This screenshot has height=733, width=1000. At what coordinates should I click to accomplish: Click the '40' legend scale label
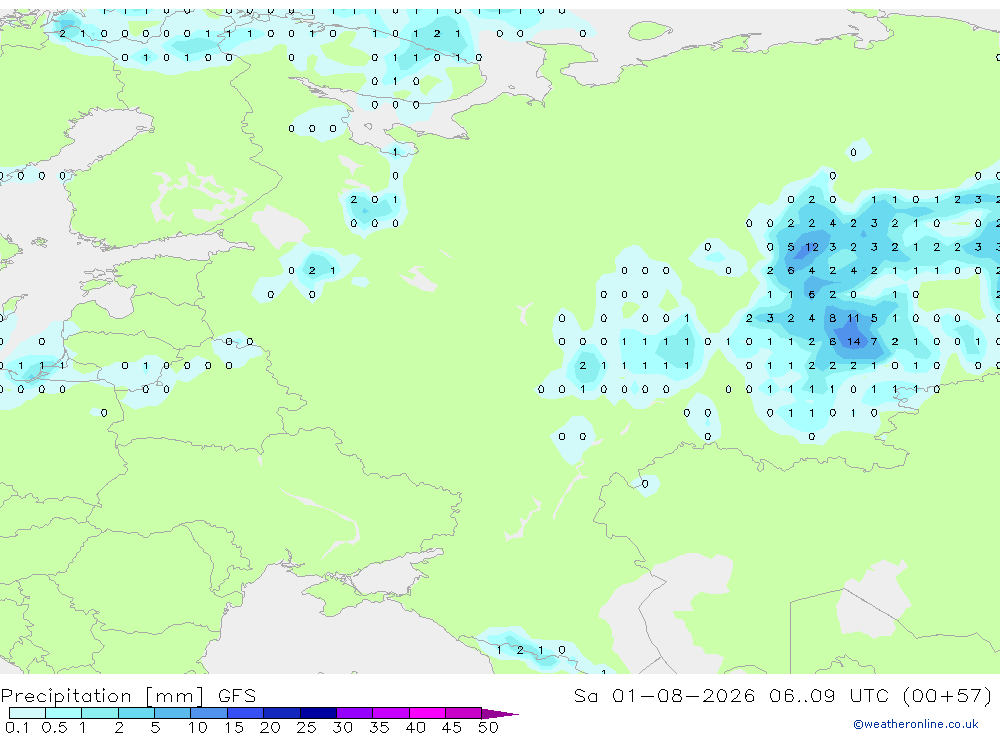(415, 727)
